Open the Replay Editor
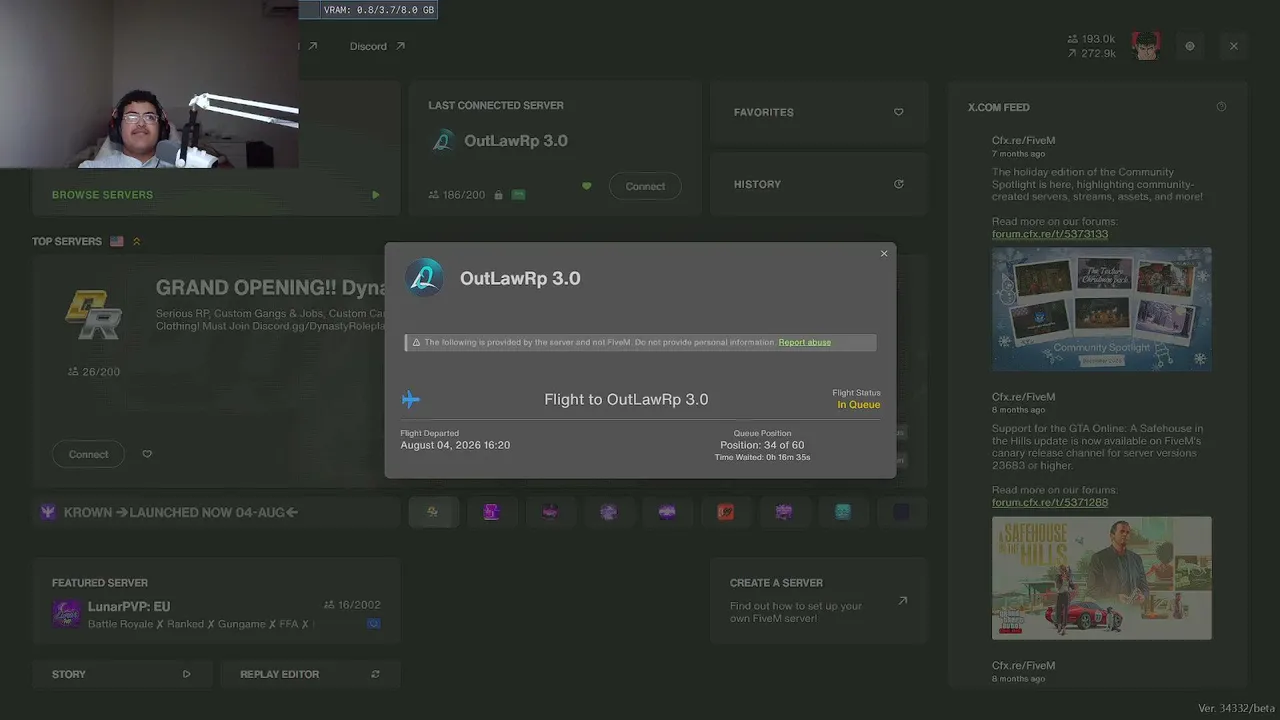Viewport: 1280px width, 720px height. click(310, 674)
